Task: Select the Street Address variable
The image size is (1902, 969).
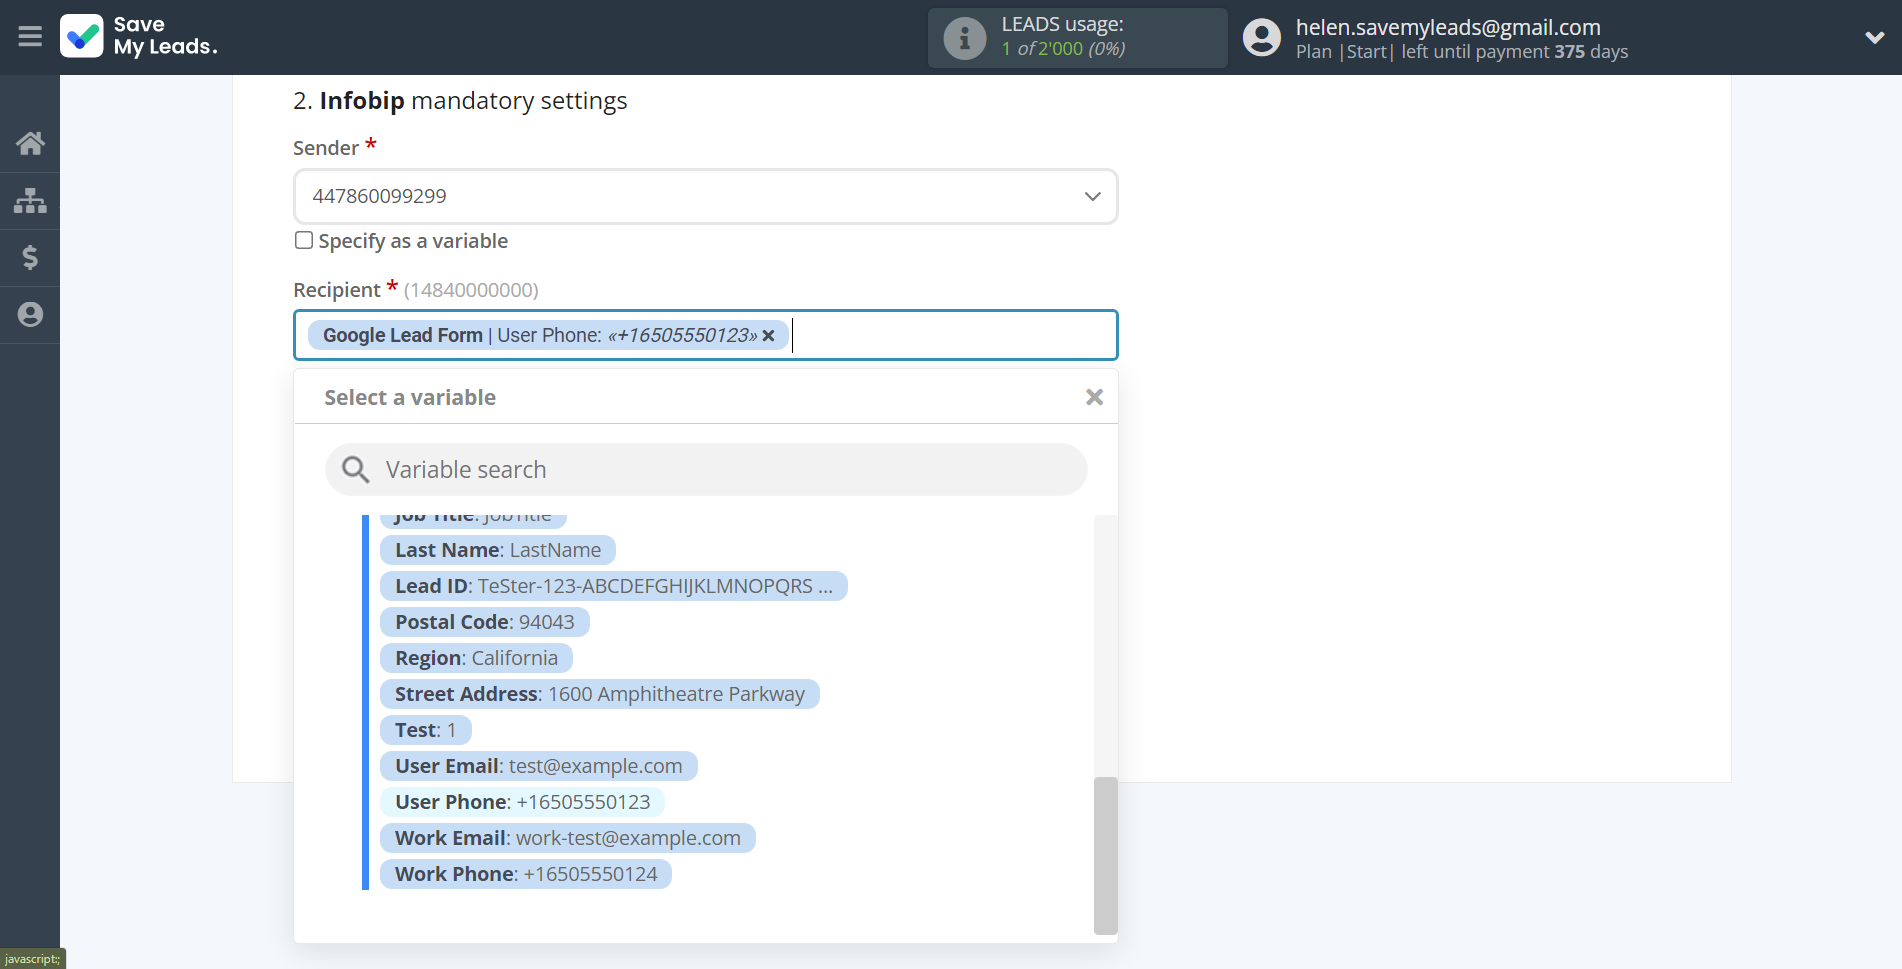Action: (599, 694)
